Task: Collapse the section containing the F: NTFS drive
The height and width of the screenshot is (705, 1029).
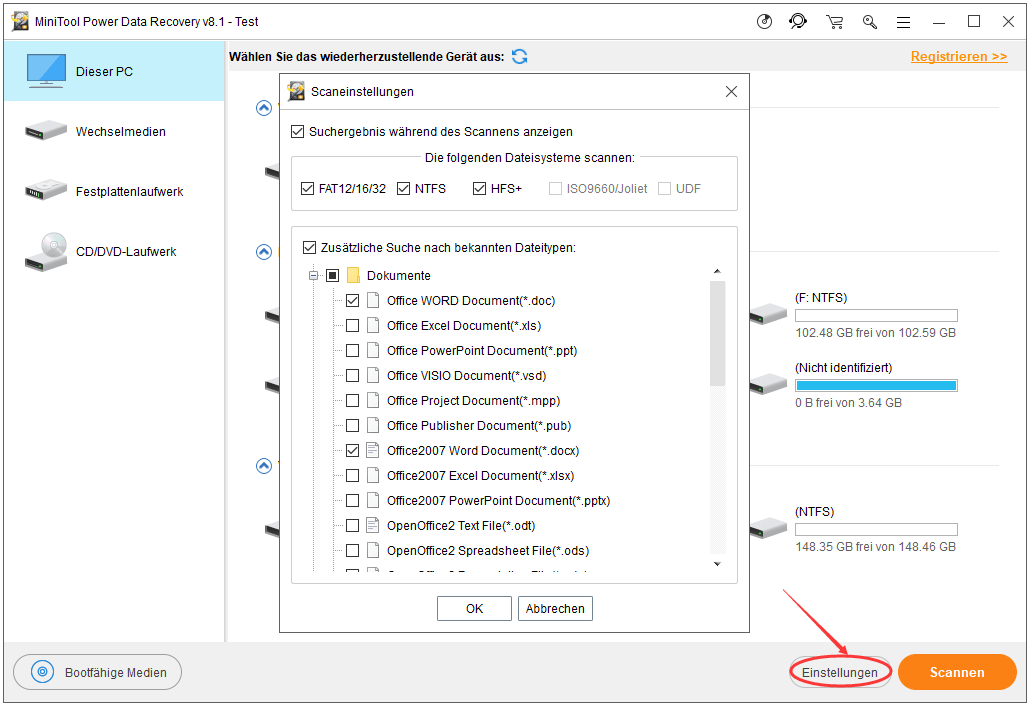Action: coord(264,251)
